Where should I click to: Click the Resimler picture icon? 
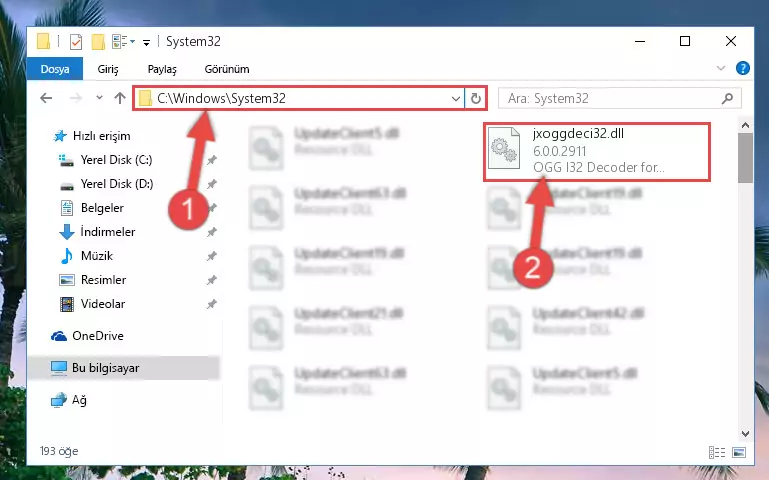67,280
